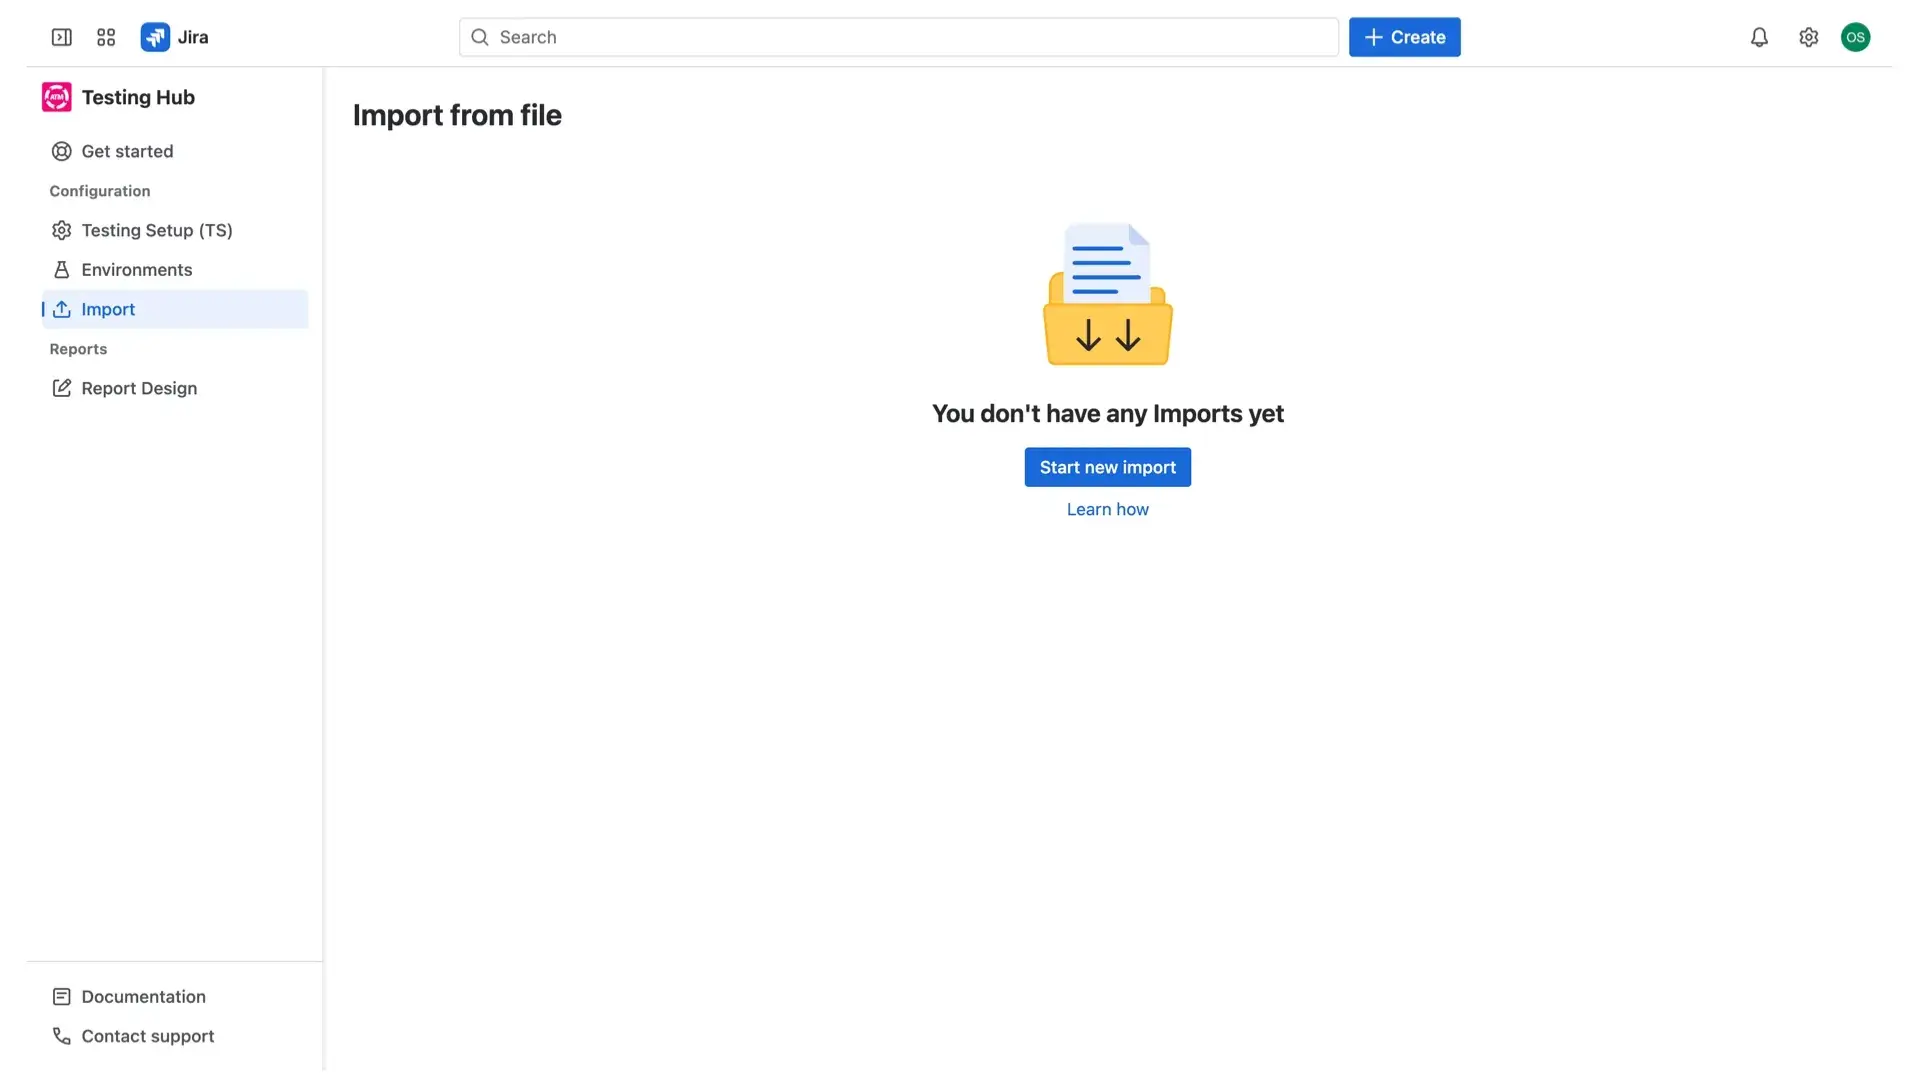1920x1080 pixels.
Task: Open your profile avatar labeled OS
Action: [x=1856, y=37]
